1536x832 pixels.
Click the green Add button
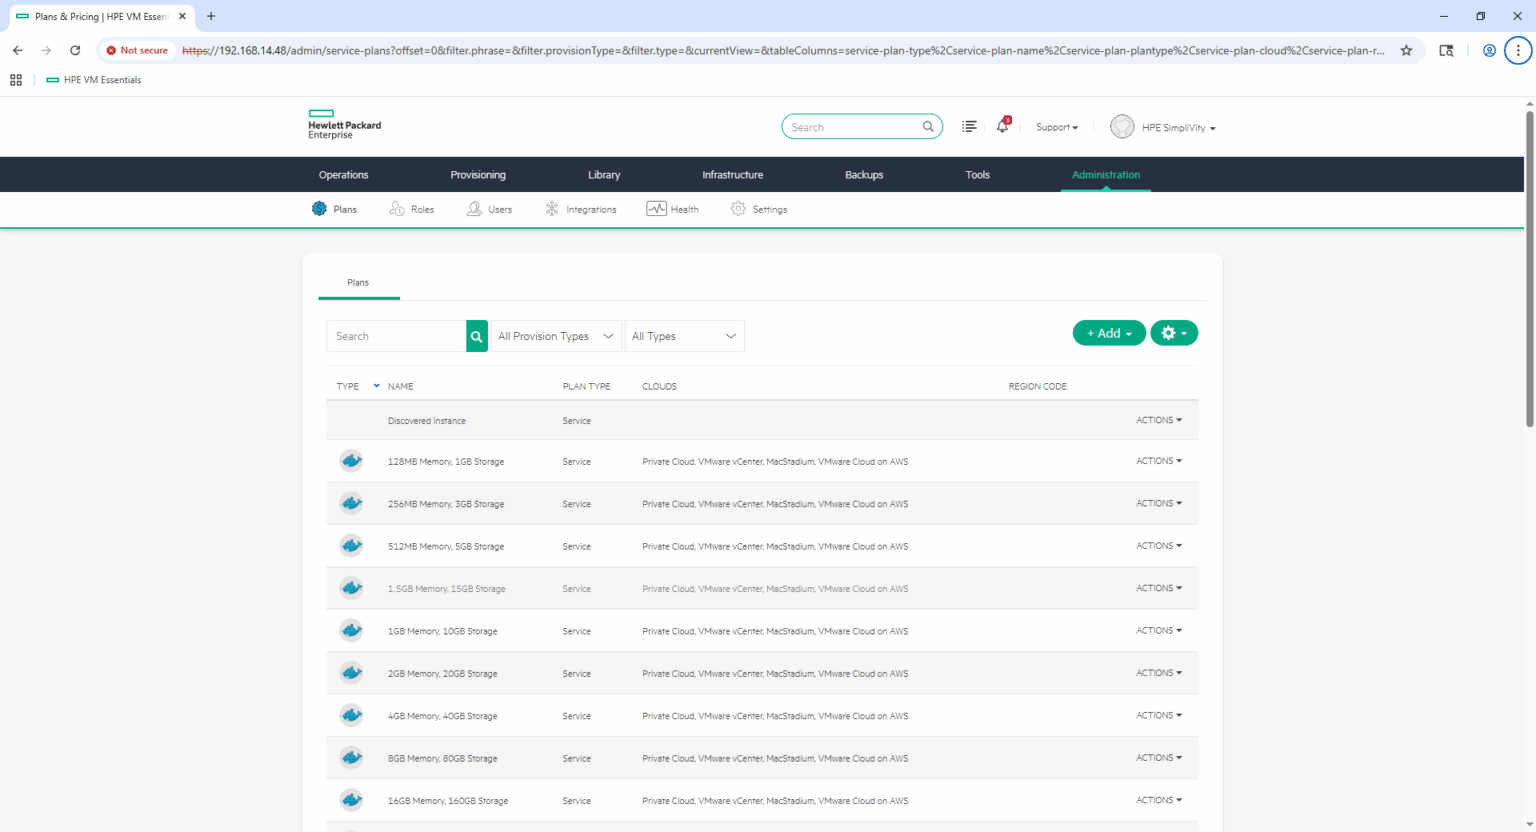pyautogui.click(x=1108, y=333)
